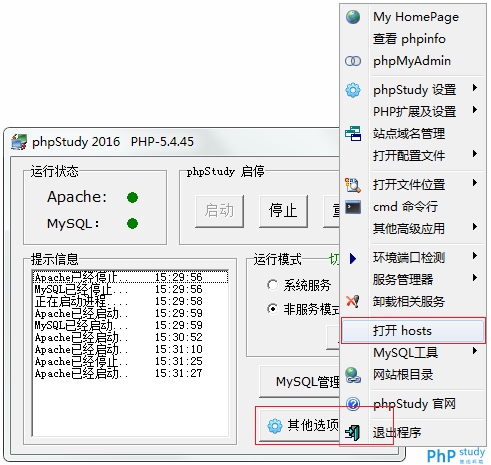Select log row Apache已经启动 15:30:52
Screen dimensions: 491x465
point(131,337)
